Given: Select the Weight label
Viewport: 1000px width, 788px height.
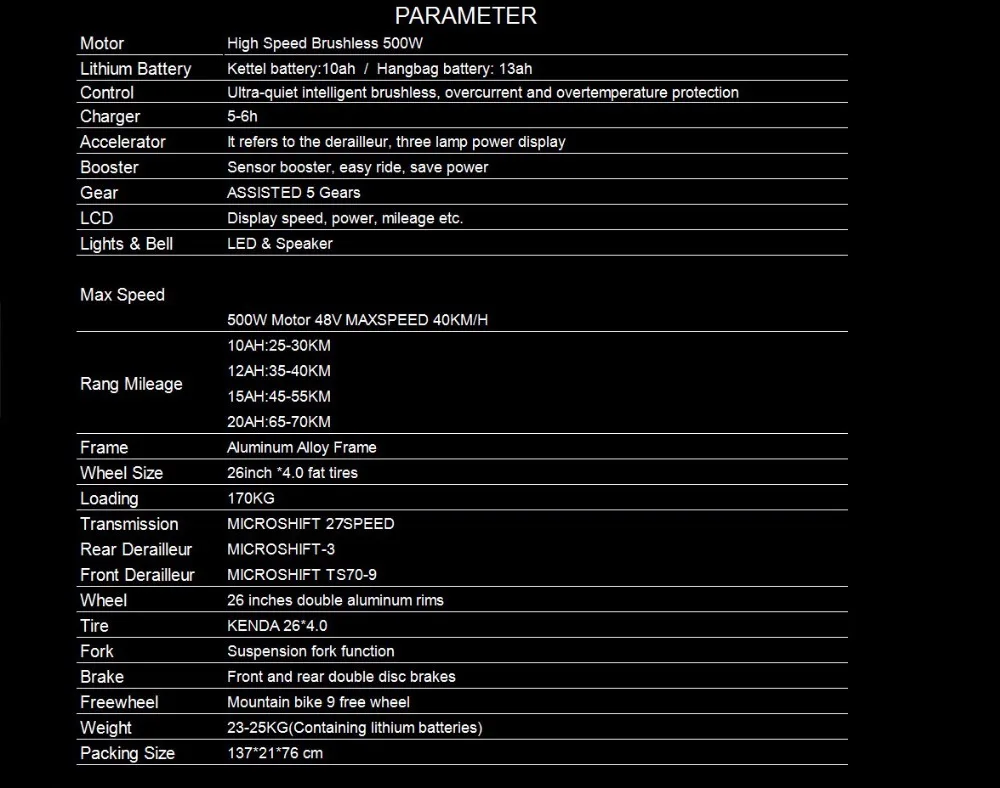Looking at the screenshot, I should point(106,728).
